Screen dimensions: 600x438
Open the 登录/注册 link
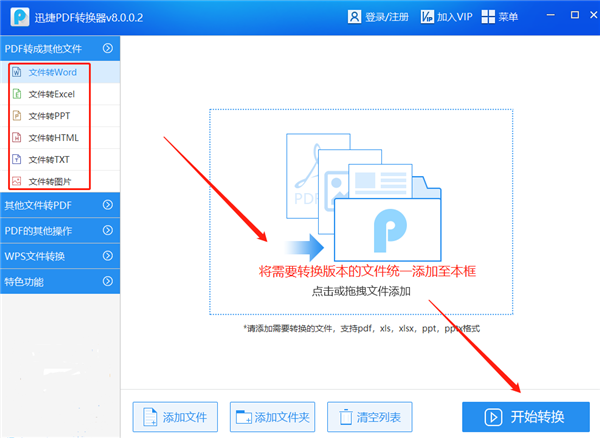(x=387, y=17)
